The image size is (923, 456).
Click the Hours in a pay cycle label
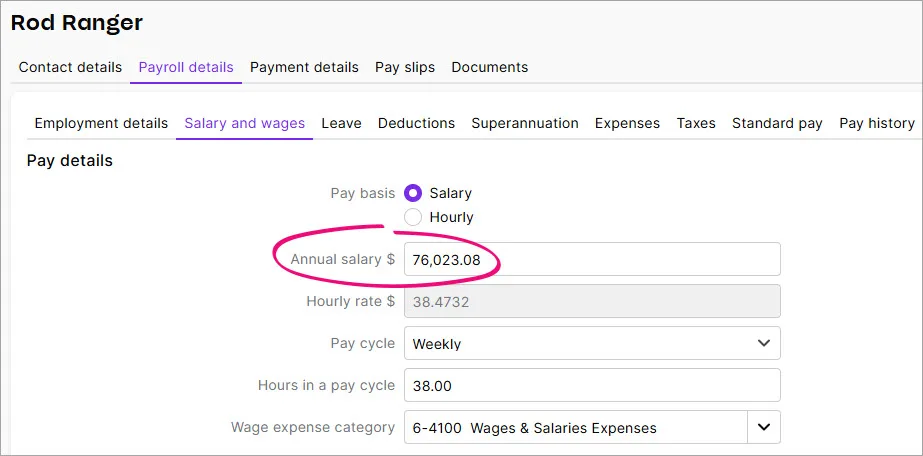[x=327, y=385]
